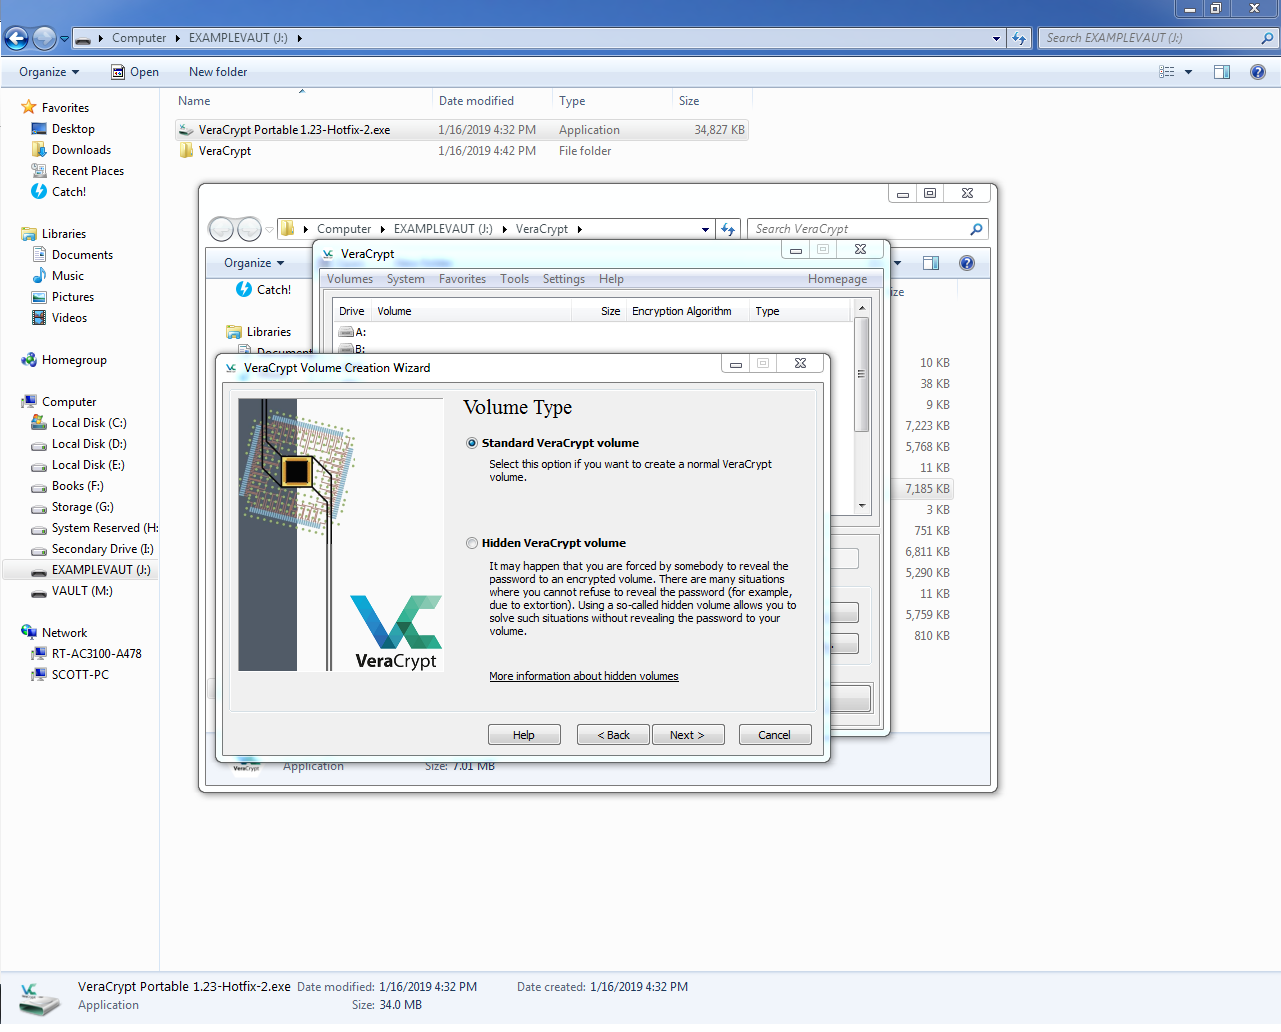The height and width of the screenshot is (1032, 1281).
Task: Go back in the main Explorer window
Action: [17, 38]
